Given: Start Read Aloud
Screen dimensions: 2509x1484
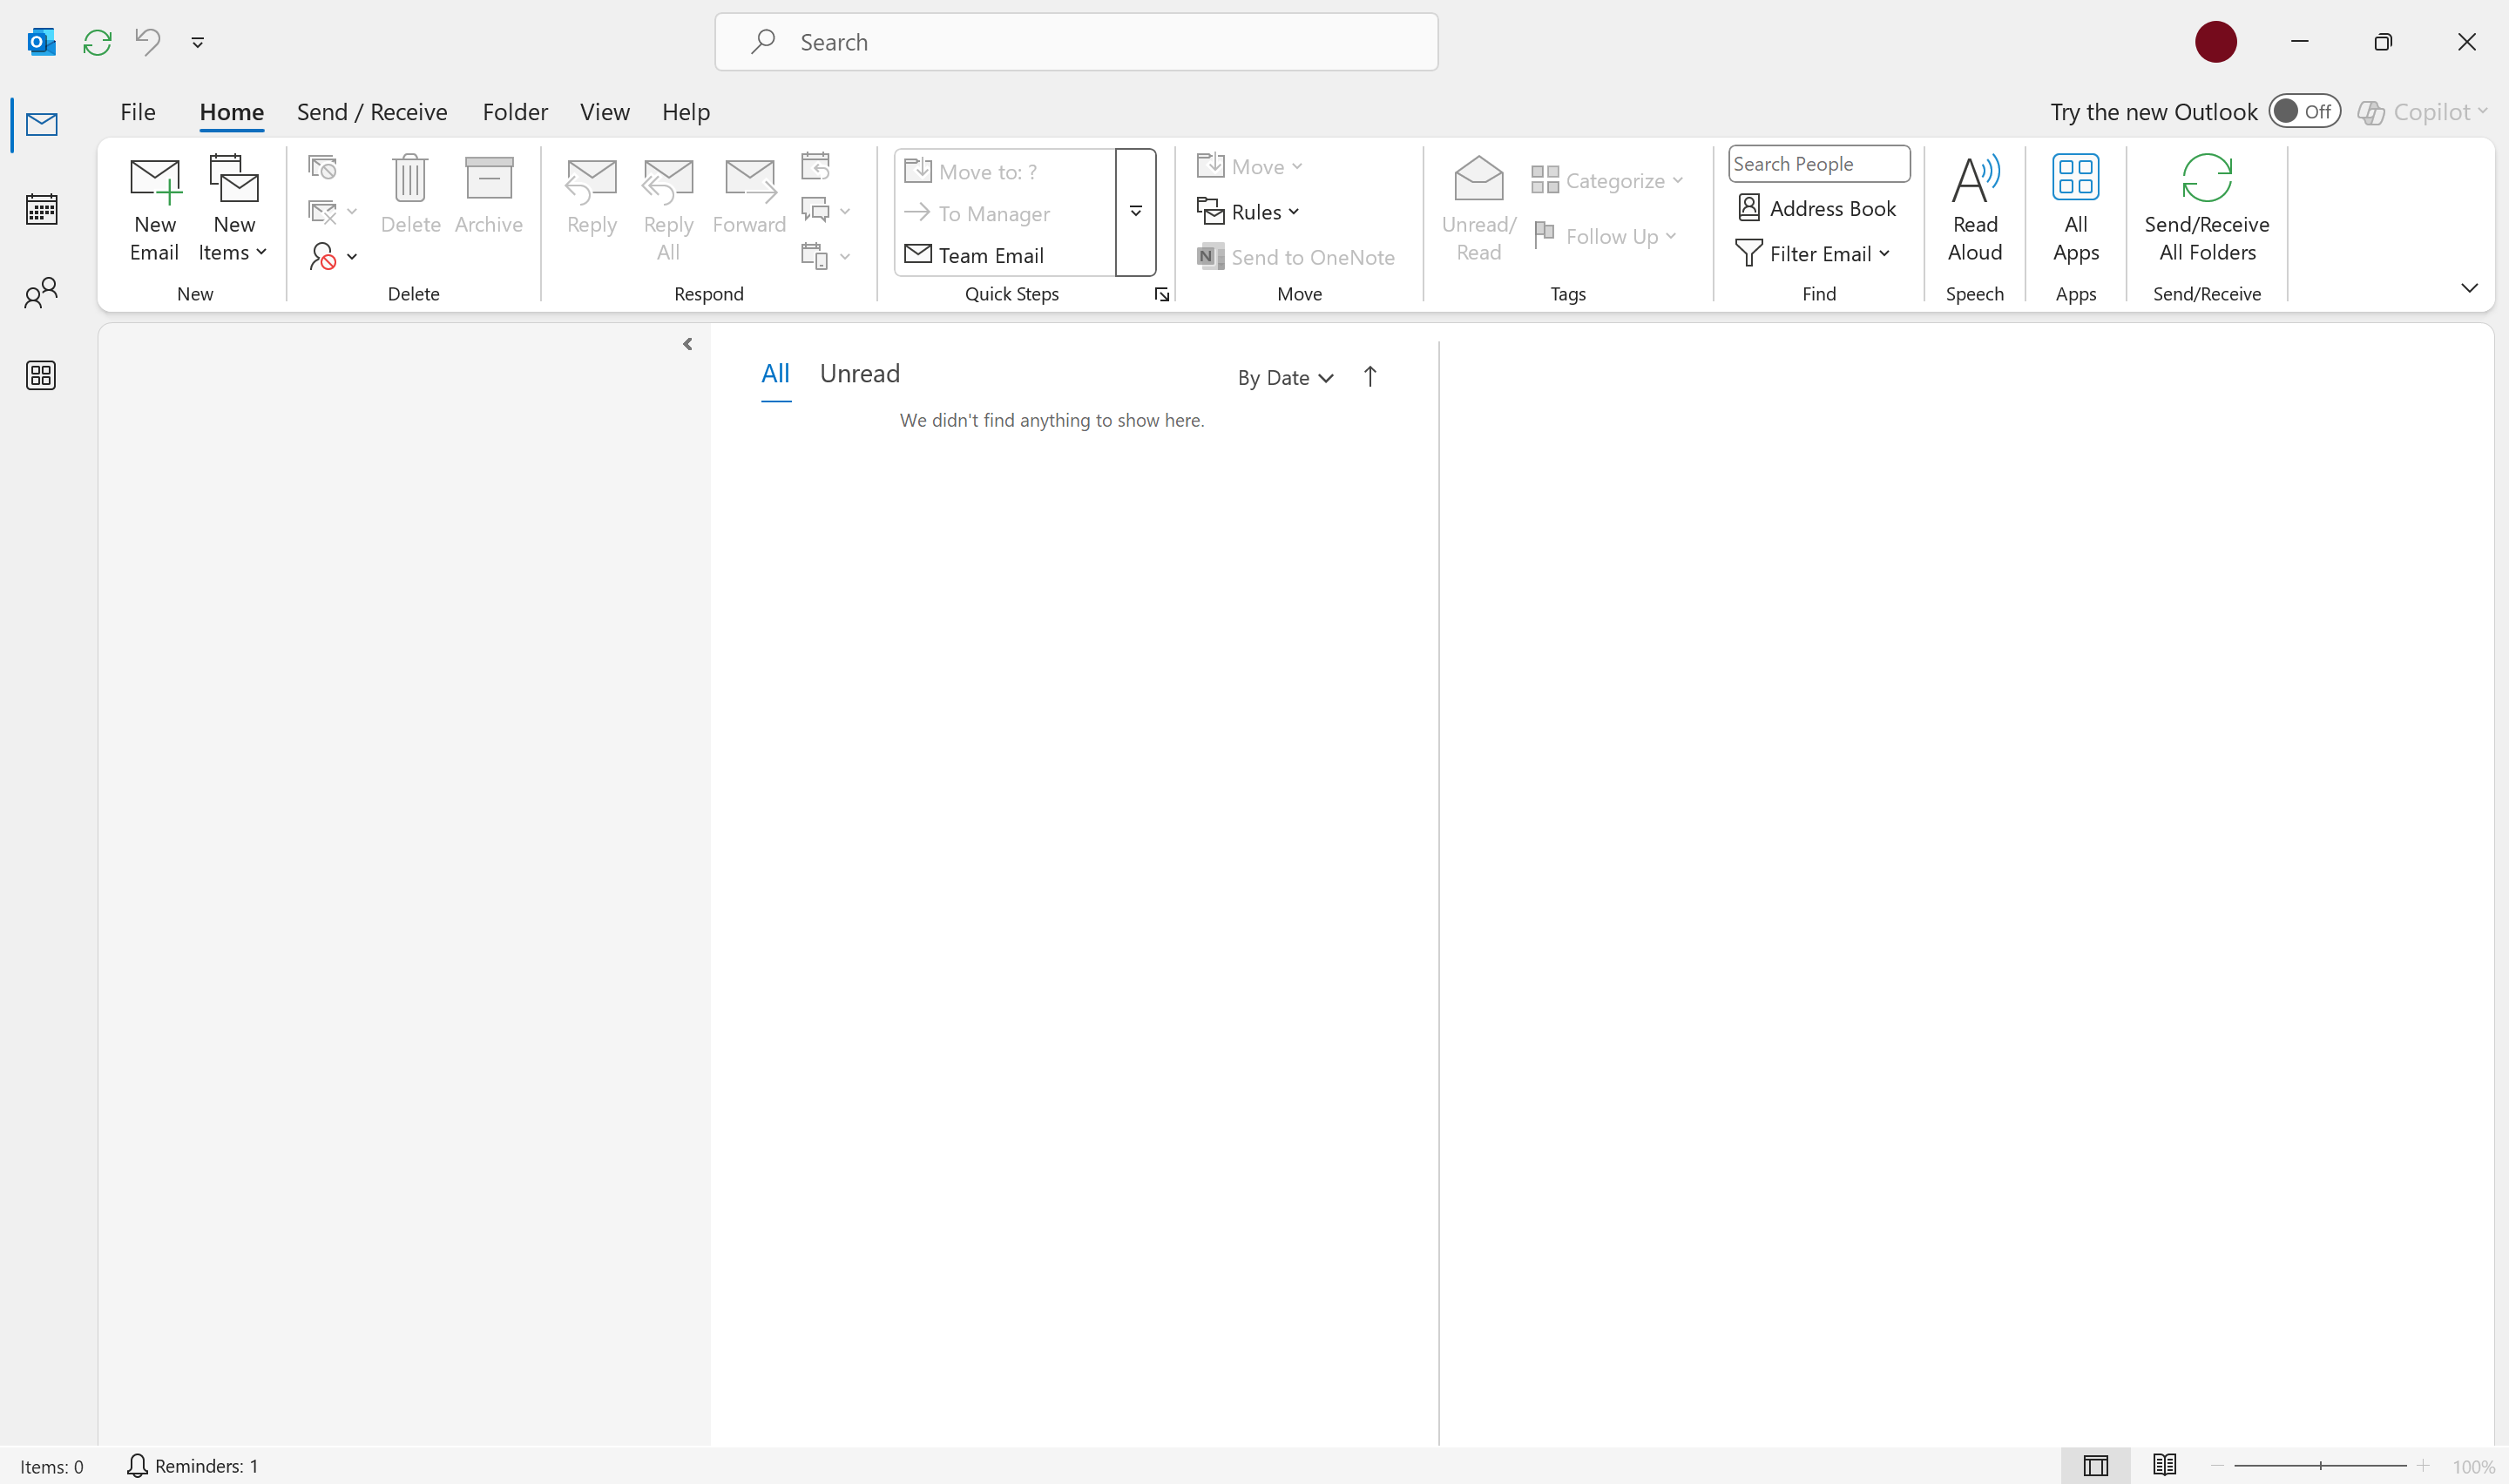Looking at the screenshot, I should coord(1974,210).
